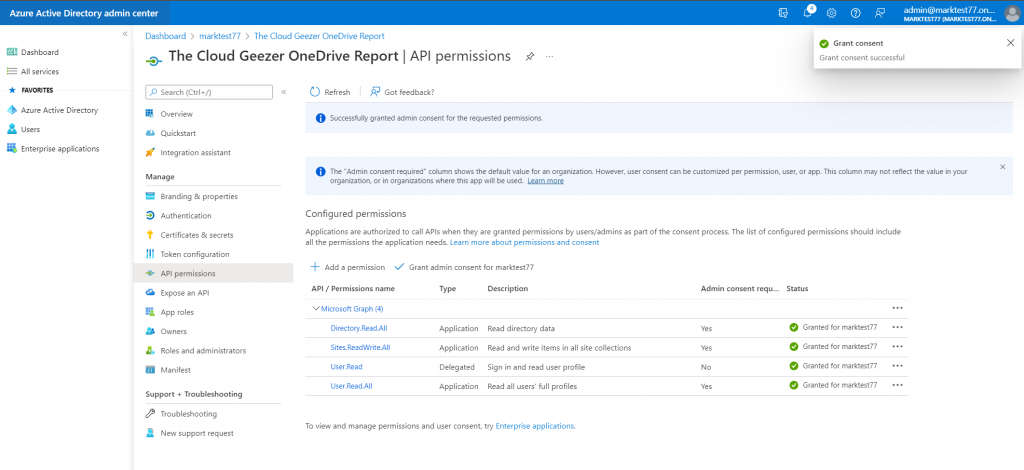Open the ellipsis menu for Sites.ReadWrite.All
Screen dimensions: 1024x470
tap(897, 347)
